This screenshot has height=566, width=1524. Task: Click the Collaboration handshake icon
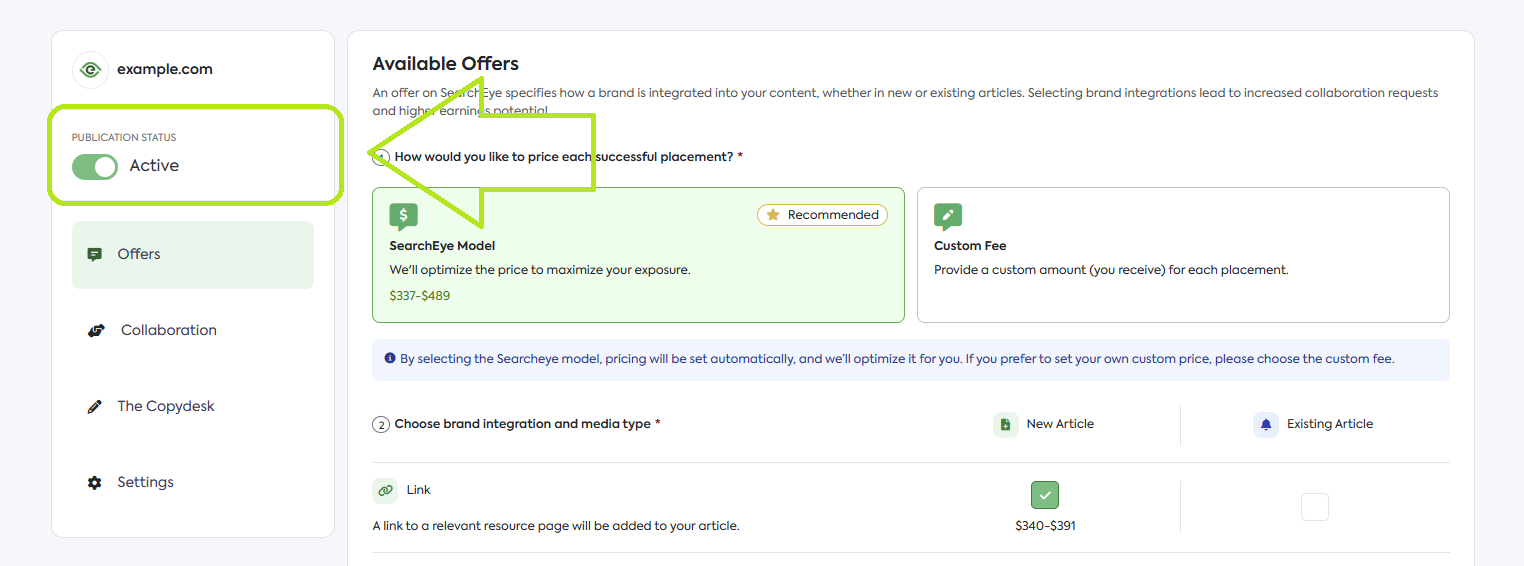(96, 330)
